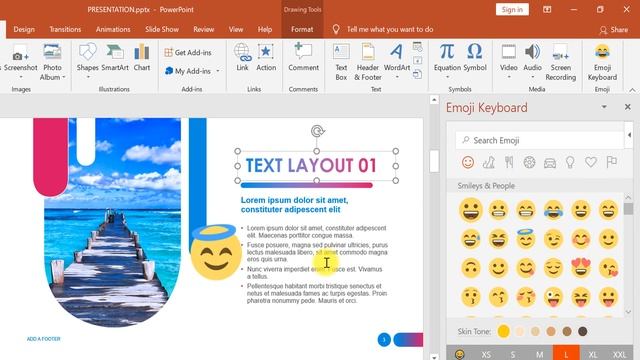Open the Help tab
The image size is (640, 360).
pos(265,29)
